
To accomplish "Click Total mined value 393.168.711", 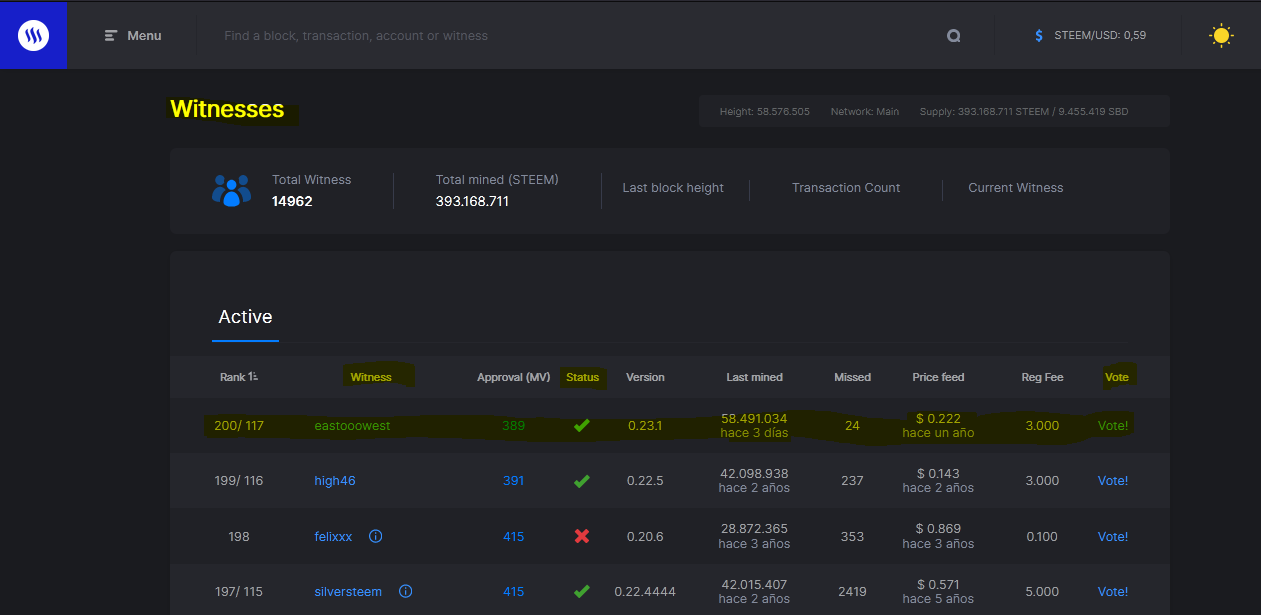I will (472, 201).
